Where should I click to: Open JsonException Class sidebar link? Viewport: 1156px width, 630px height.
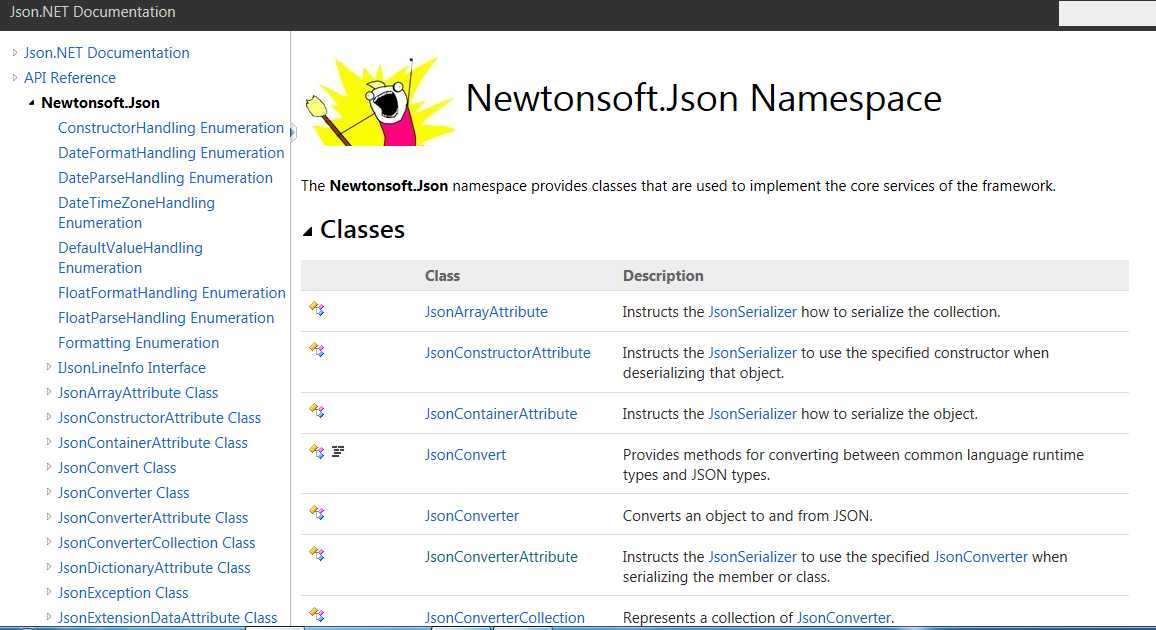[123, 594]
